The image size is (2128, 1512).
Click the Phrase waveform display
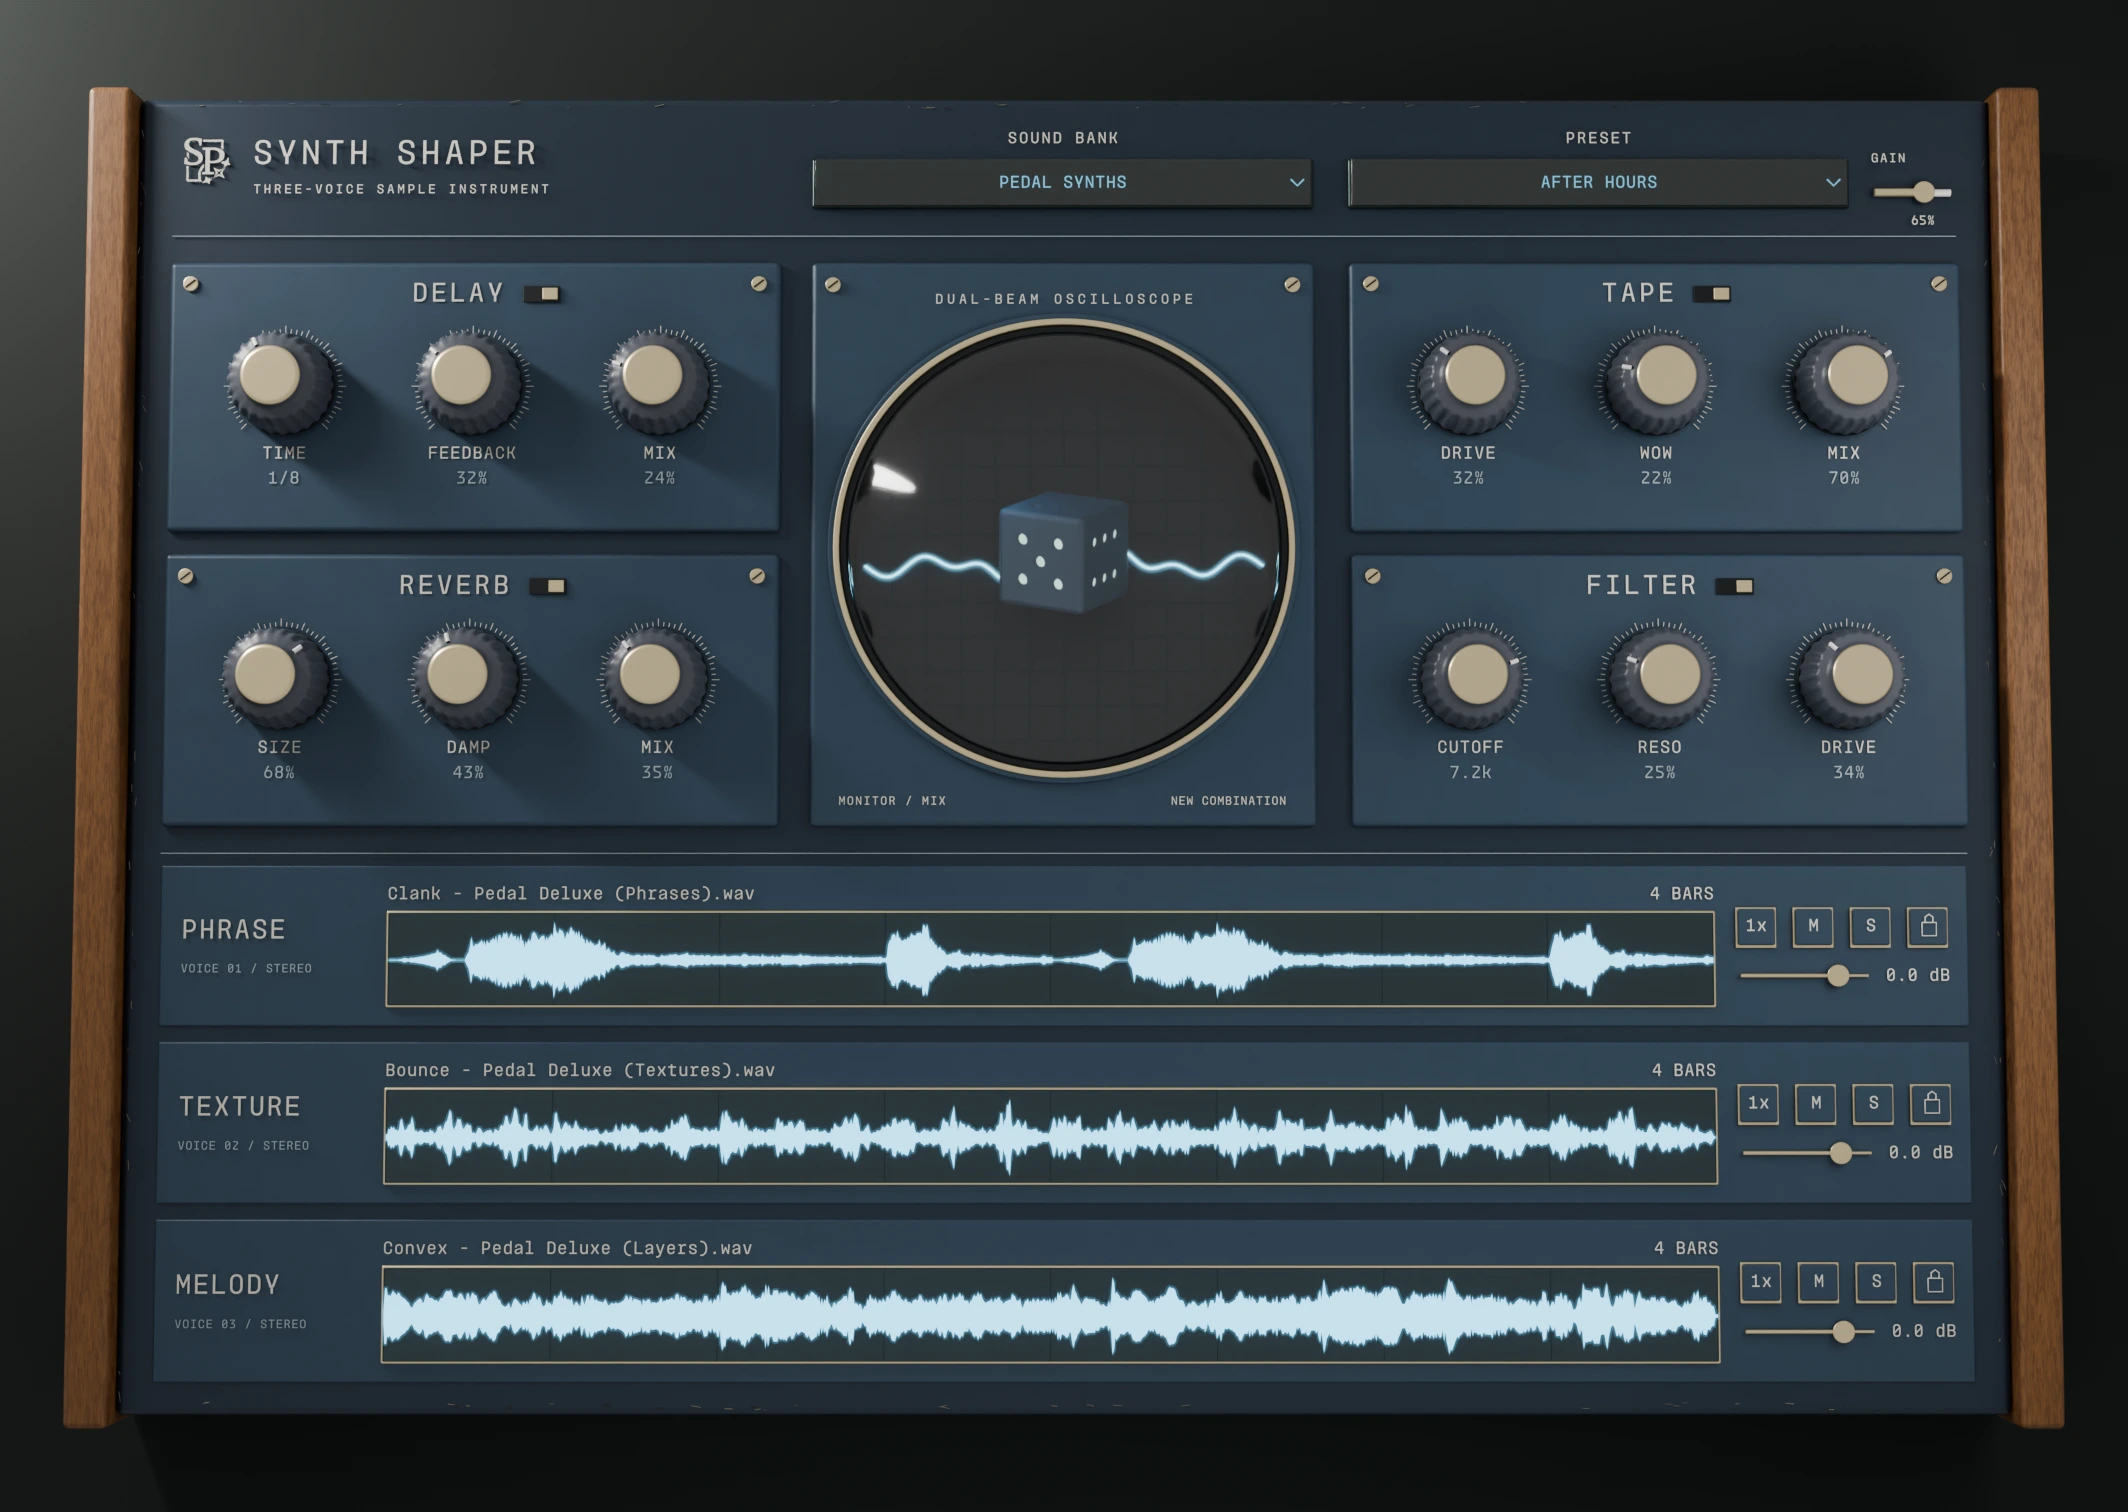(x=1050, y=959)
